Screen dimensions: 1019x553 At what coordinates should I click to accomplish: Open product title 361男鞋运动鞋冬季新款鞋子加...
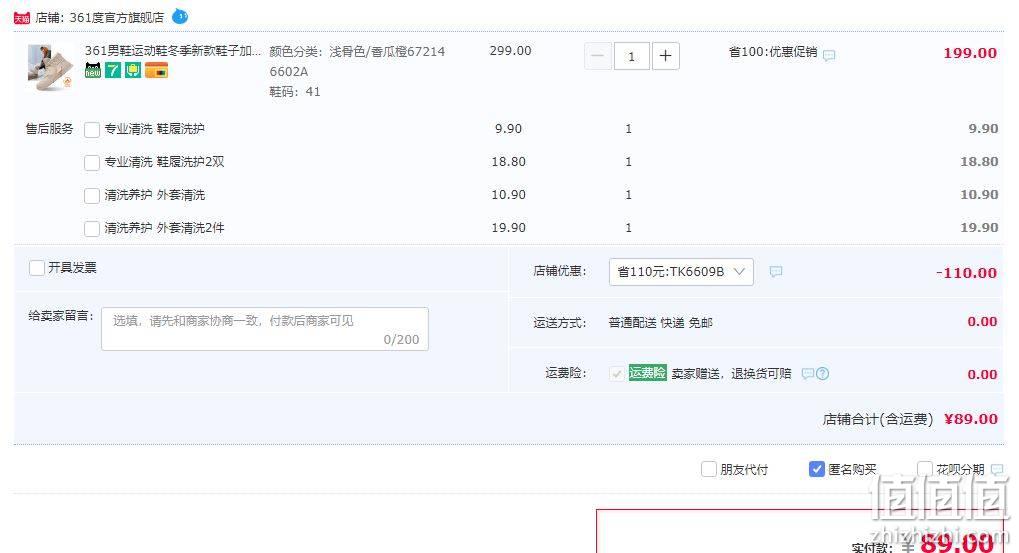[173, 51]
